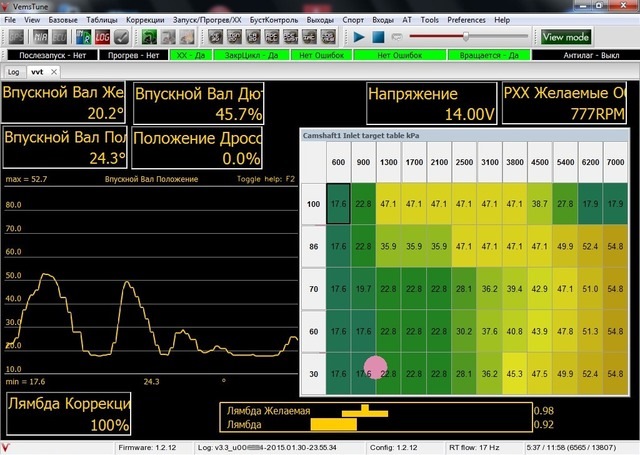Select table cell with value 27.8
The height and width of the screenshot is (455, 640).
coord(565,204)
